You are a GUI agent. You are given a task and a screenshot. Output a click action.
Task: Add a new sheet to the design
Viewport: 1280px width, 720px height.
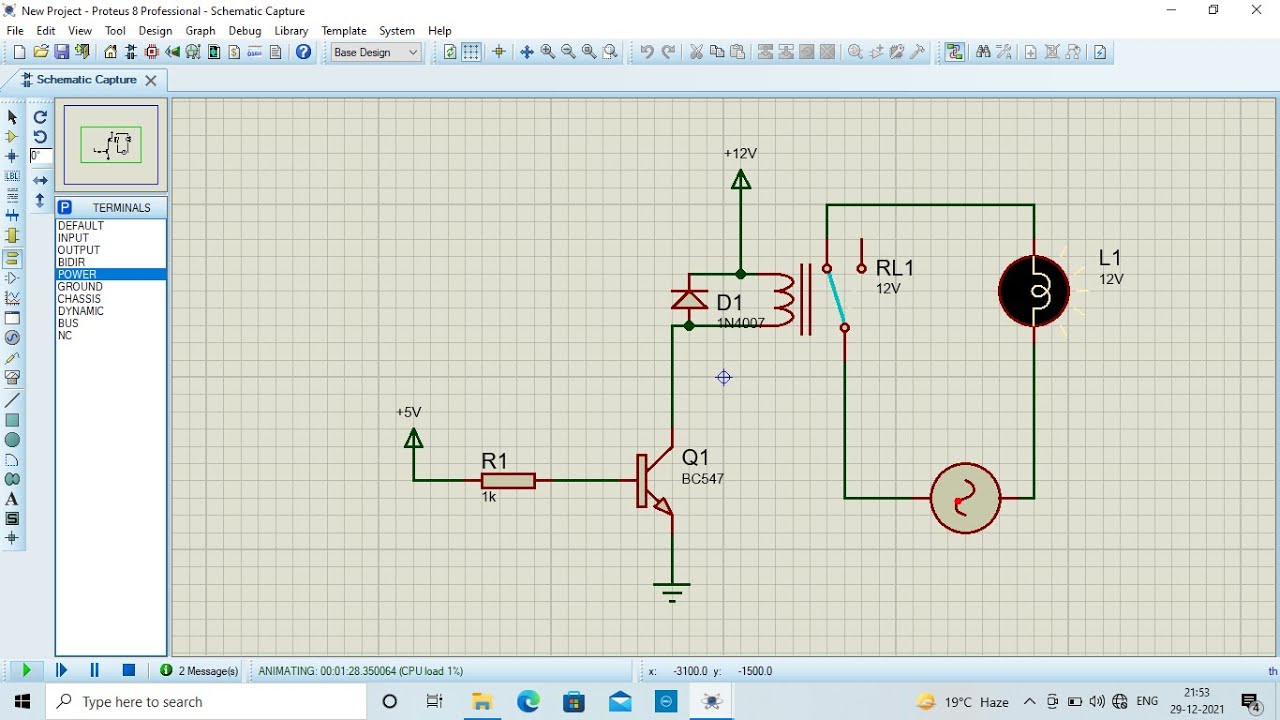(1031, 52)
